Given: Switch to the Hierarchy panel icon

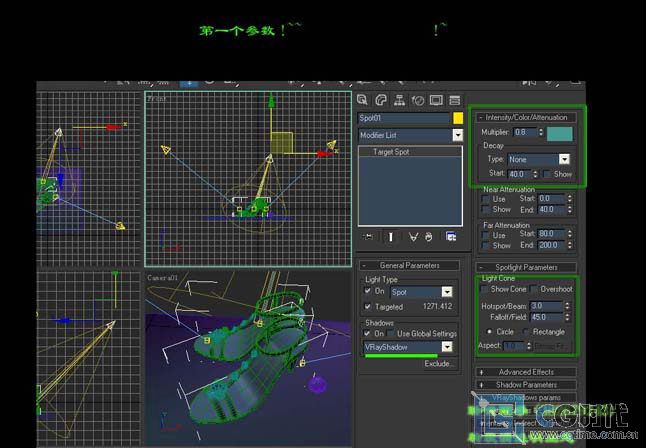Looking at the screenshot, I should coord(399,100).
